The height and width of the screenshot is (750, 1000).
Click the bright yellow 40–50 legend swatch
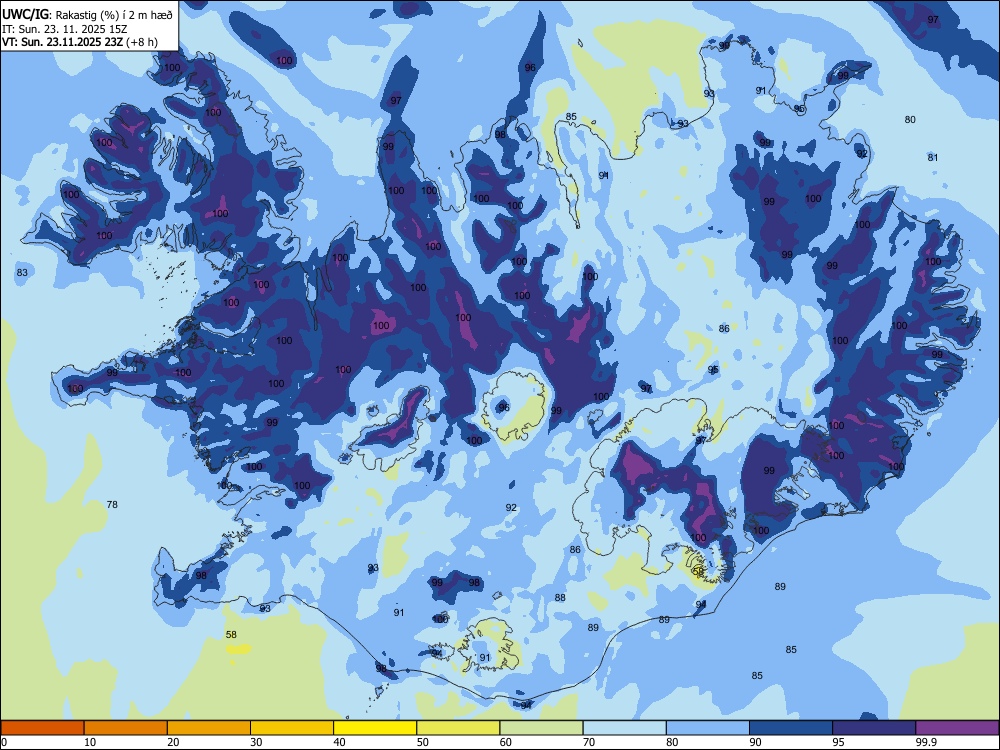pos(375,728)
